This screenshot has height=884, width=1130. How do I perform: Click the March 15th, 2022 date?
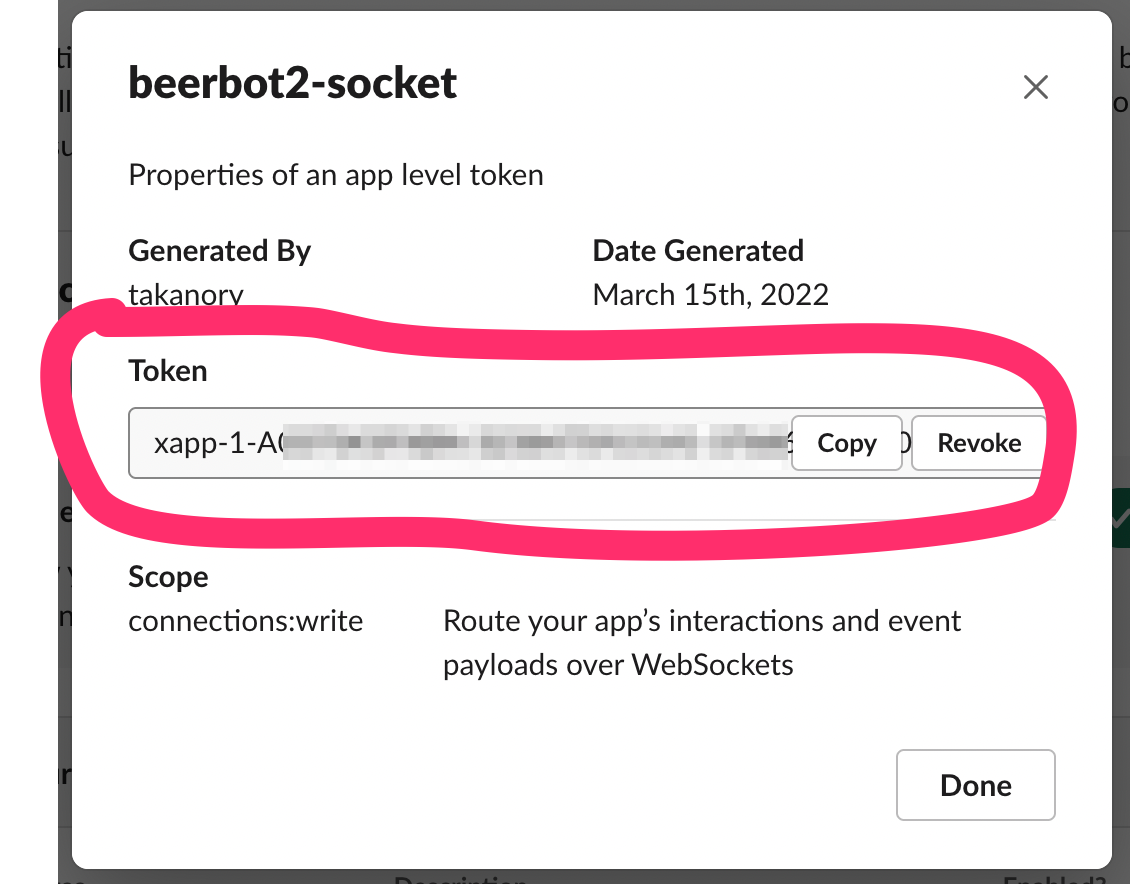[x=710, y=295]
